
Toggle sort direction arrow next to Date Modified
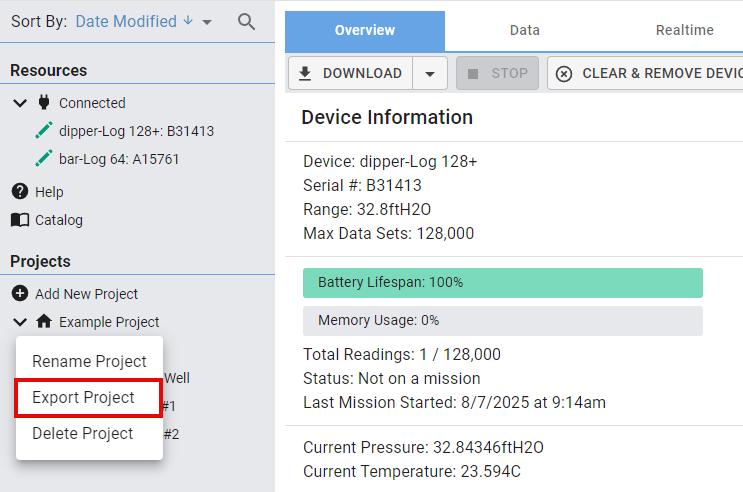click(x=187, y=21)
